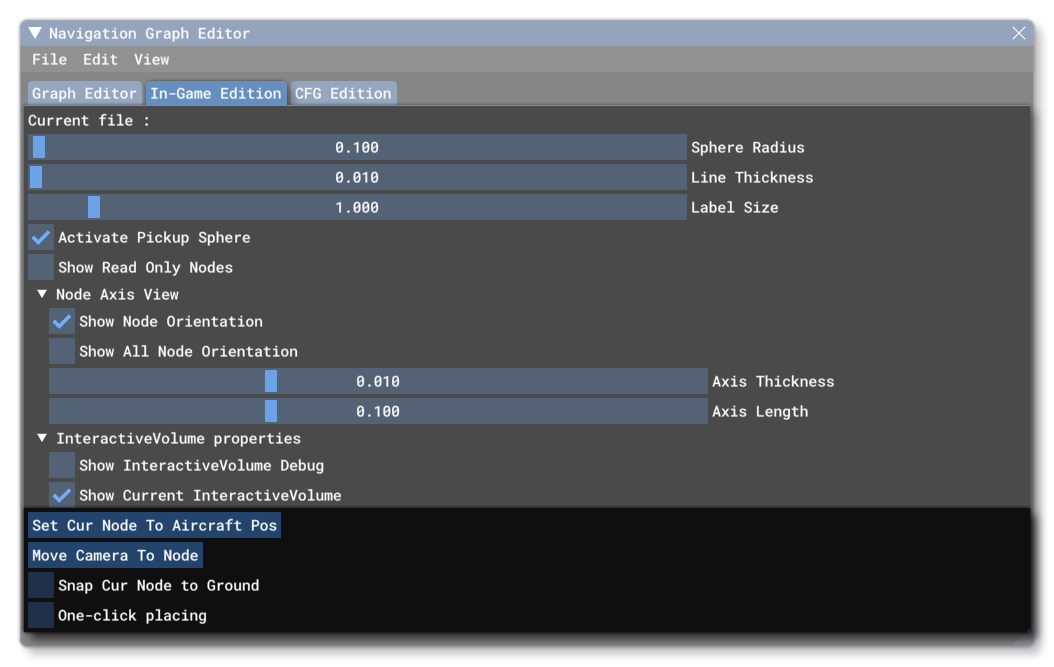This screenshot has width=1054, height=667.
Task: Enable Show Read Only Nodes
Action: [x=40, y=267]
